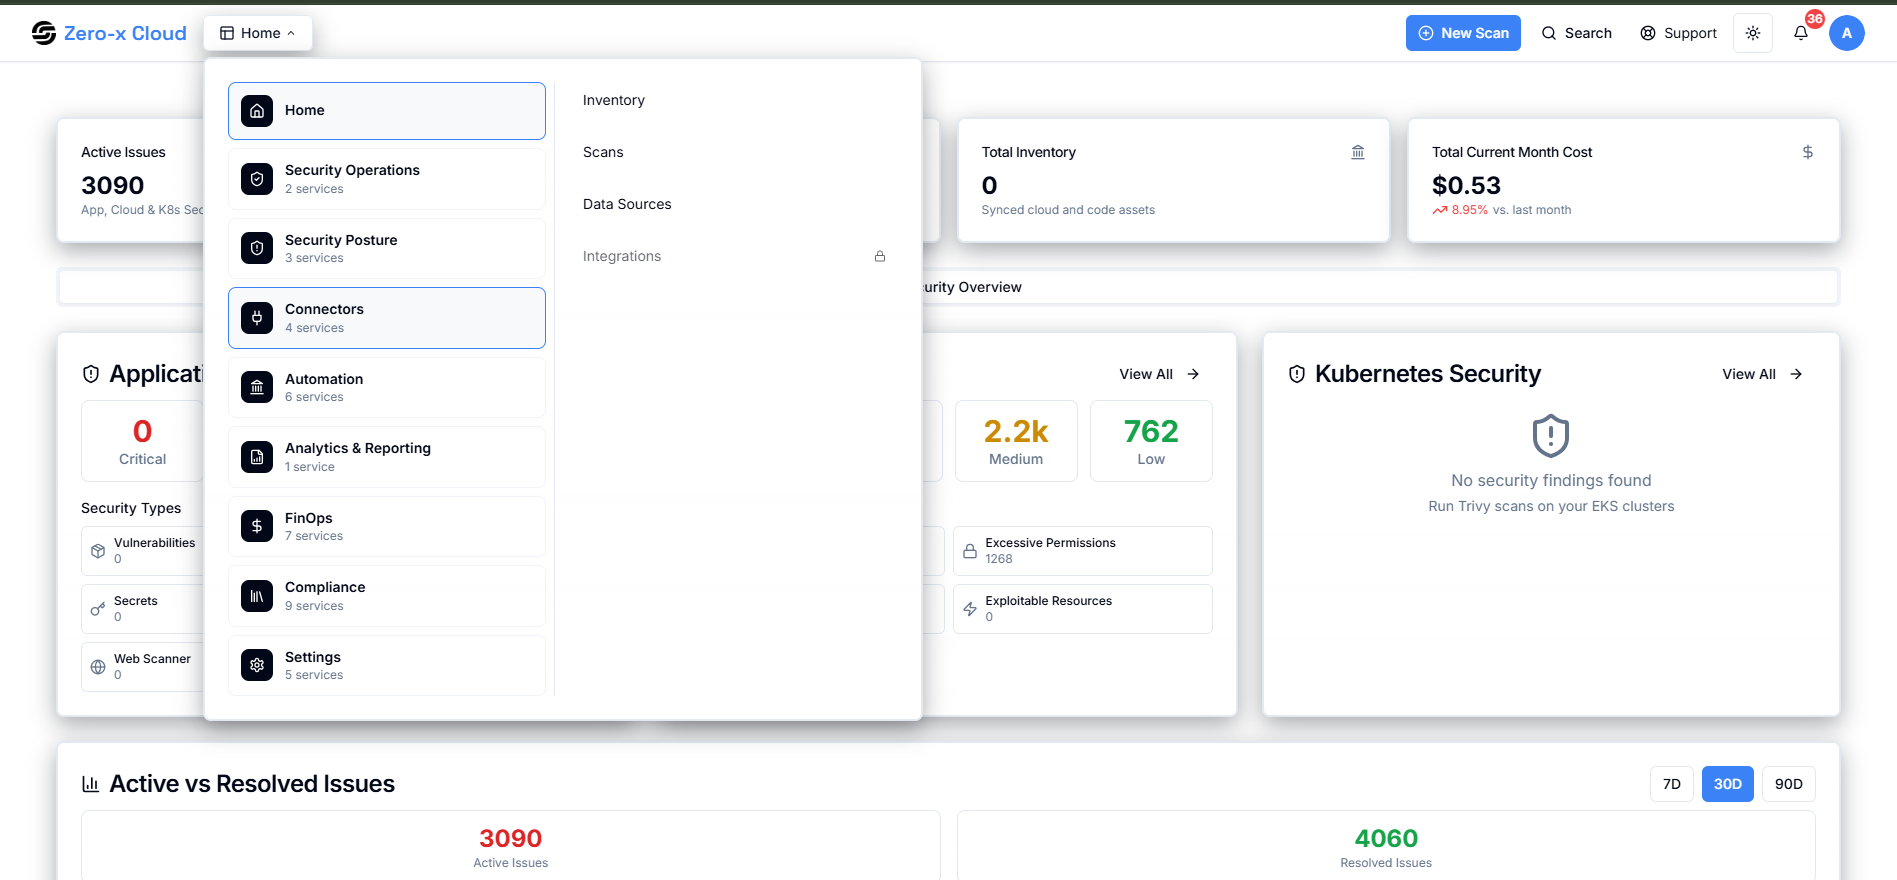Screen dimensions: 1897x880
Task: Click the FinOps dollar icon
Action: pos(257,526)
